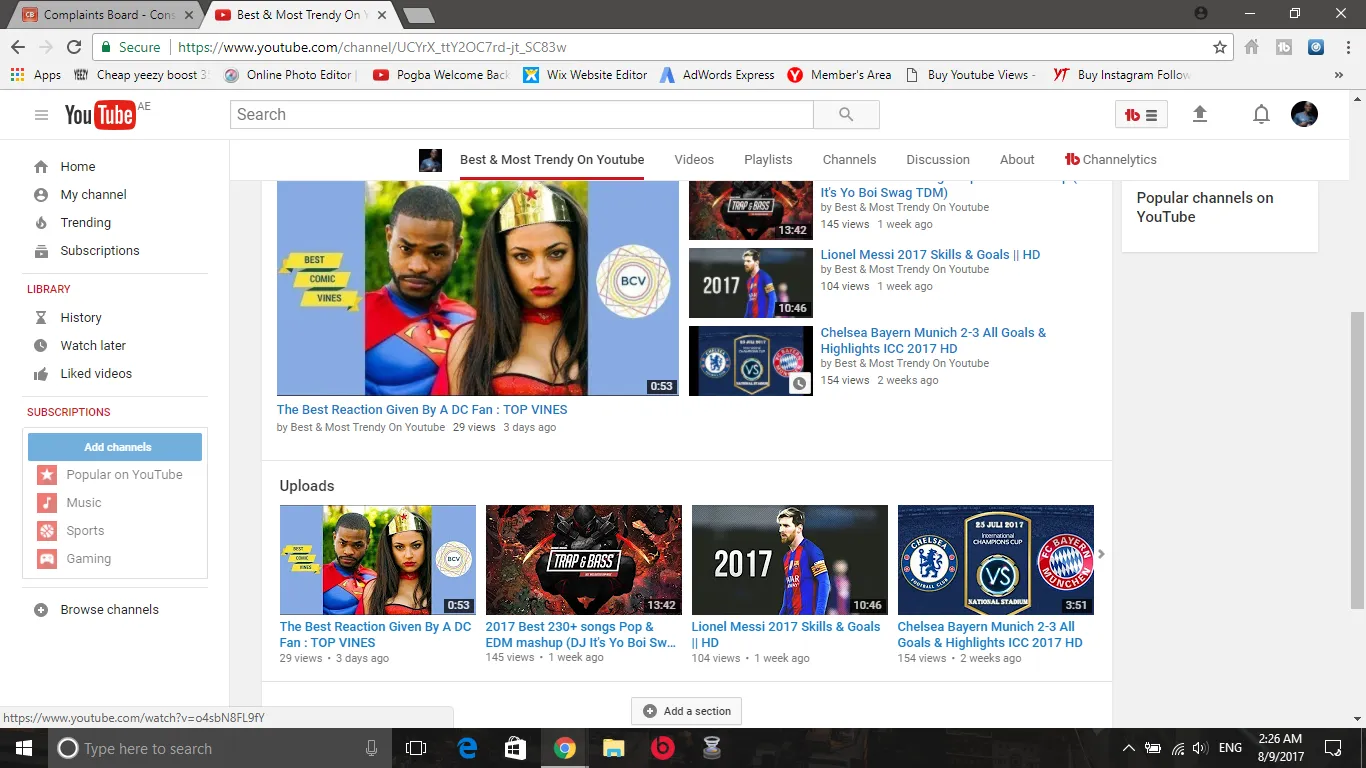This screenshot has width=1366, height=768.
Task: Open the Playlists tab
Action: pos(768,160)
